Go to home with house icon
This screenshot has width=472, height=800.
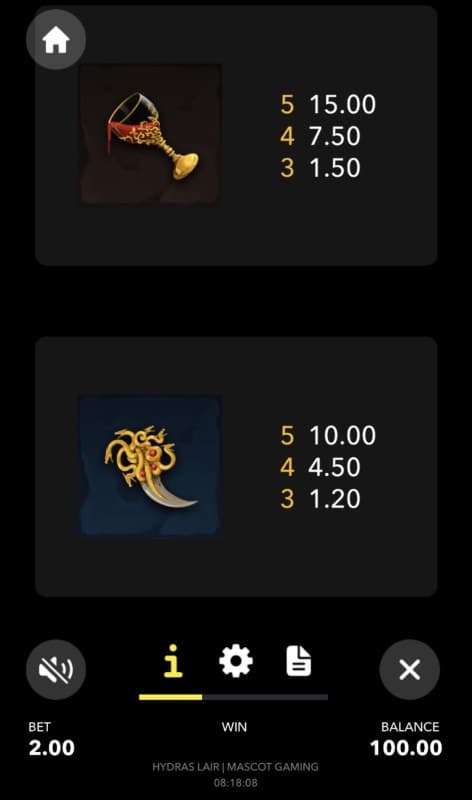coord(56,39)
